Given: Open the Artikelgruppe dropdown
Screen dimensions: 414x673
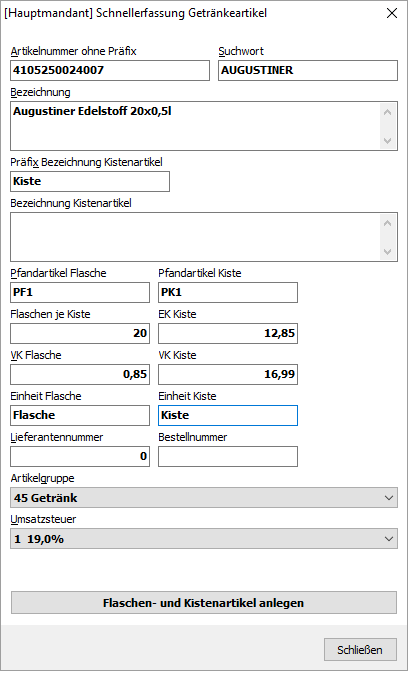Looking at the screenshot, I should point(204,498).
